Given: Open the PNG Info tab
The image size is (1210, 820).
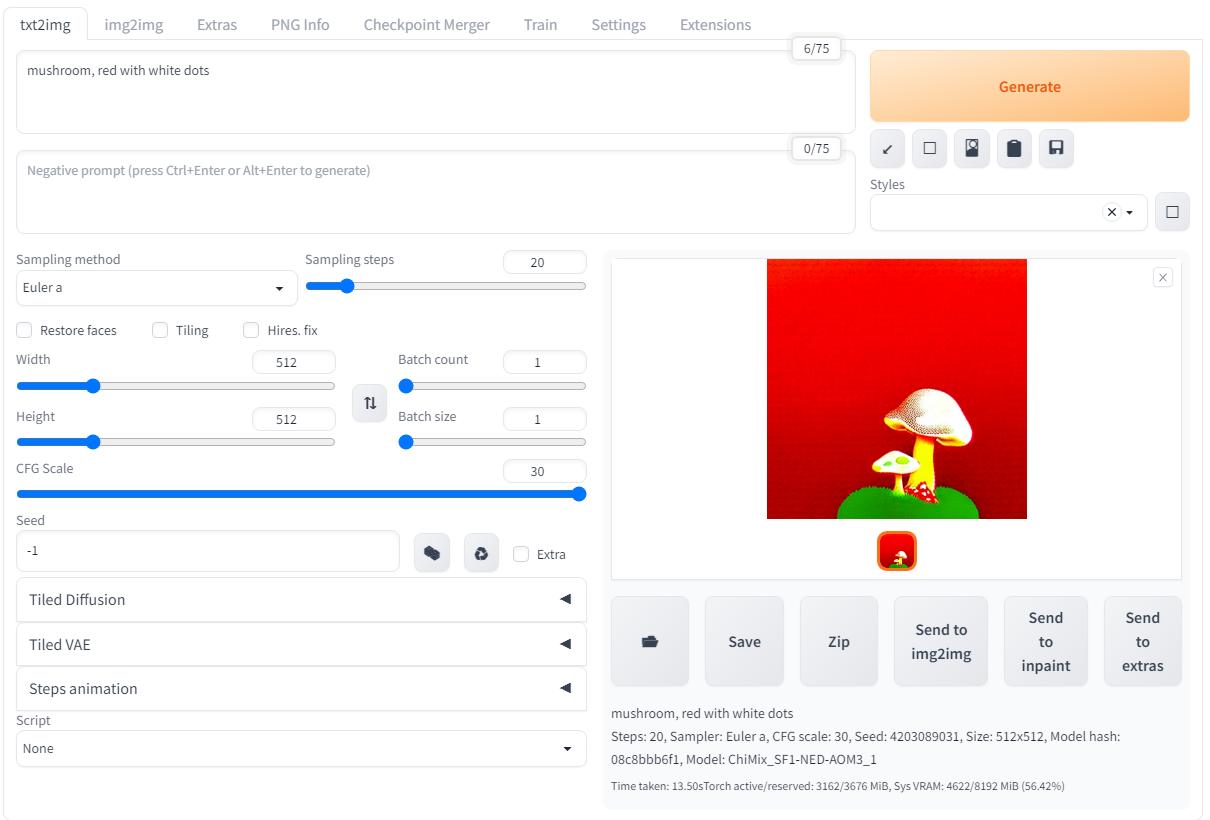Looking at the screenshot, I should tap(300, 25).
